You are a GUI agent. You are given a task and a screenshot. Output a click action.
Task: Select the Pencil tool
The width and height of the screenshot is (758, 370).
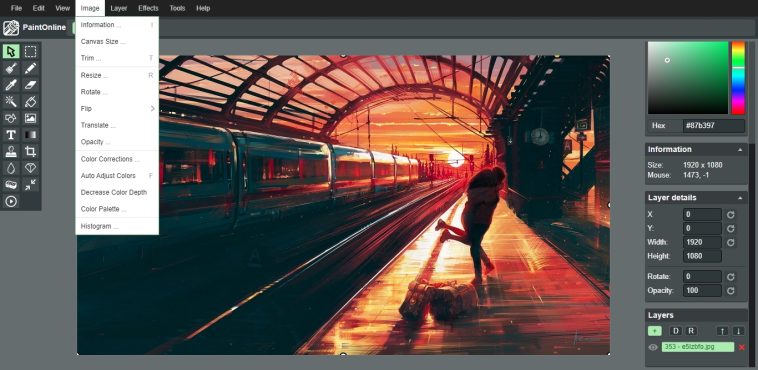click(30, 68)
